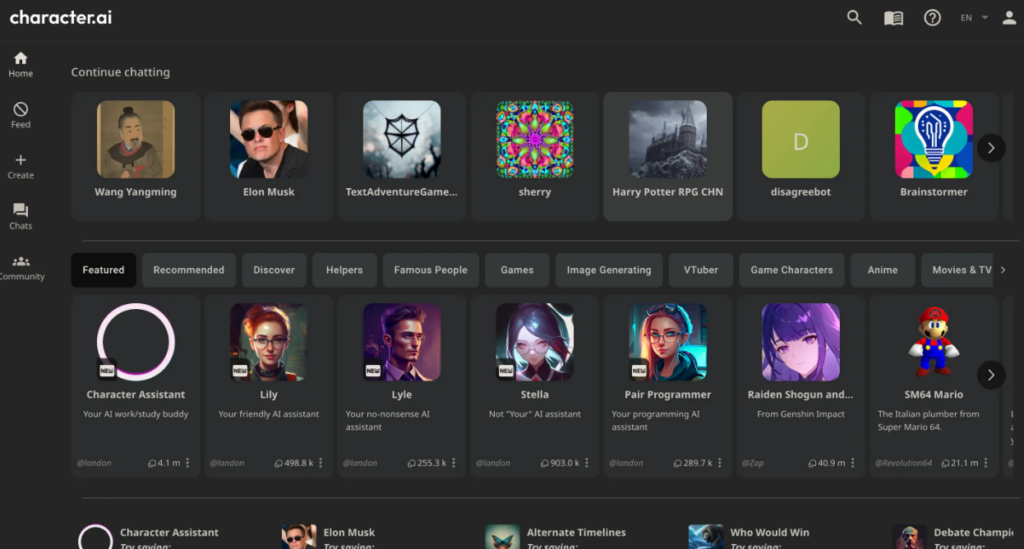Open Raiden Shogun featured card
The image size is (1024, 549).
click(x=801, y=386)
